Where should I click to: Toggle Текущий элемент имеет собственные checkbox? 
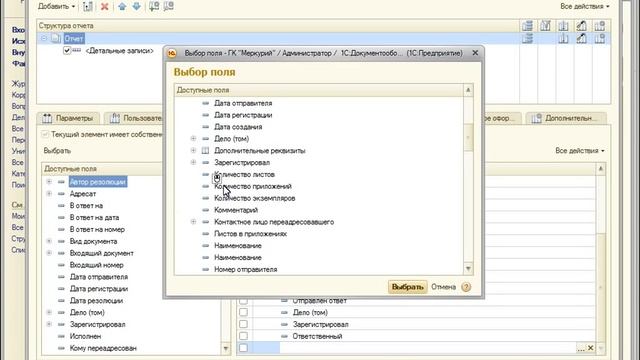tap(45, 134)
